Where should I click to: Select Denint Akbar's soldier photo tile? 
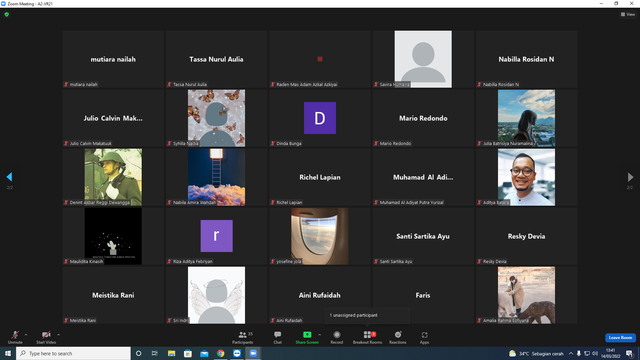coord(113,177)
